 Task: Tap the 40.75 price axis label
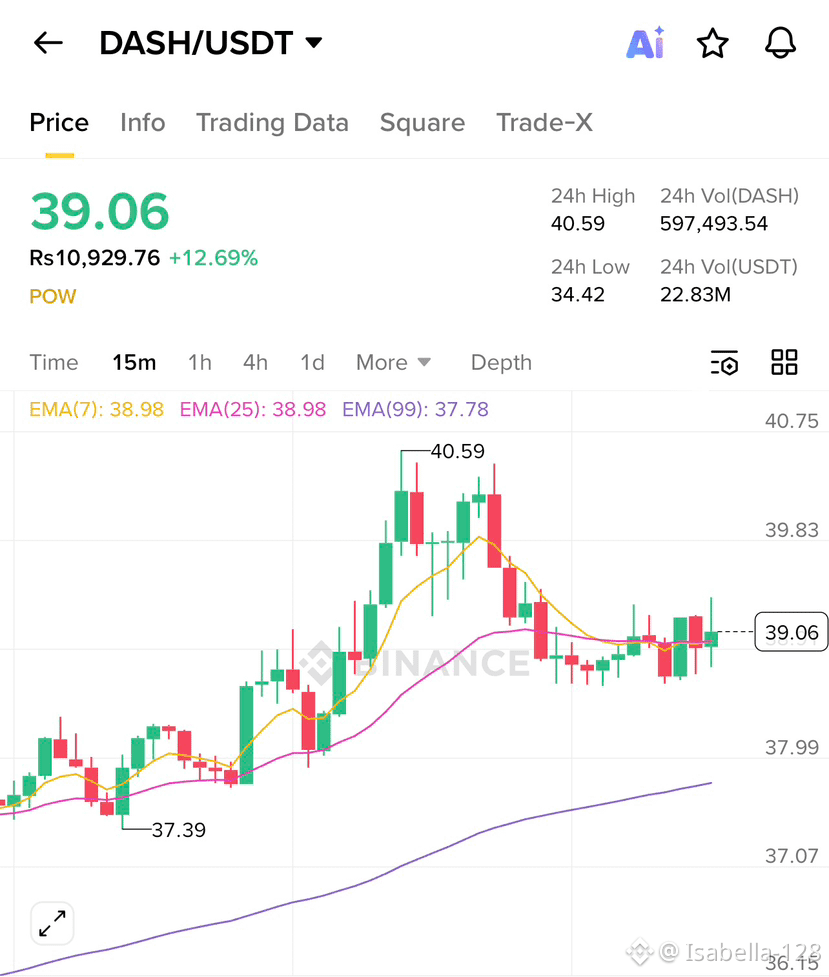tap(792, 421)
